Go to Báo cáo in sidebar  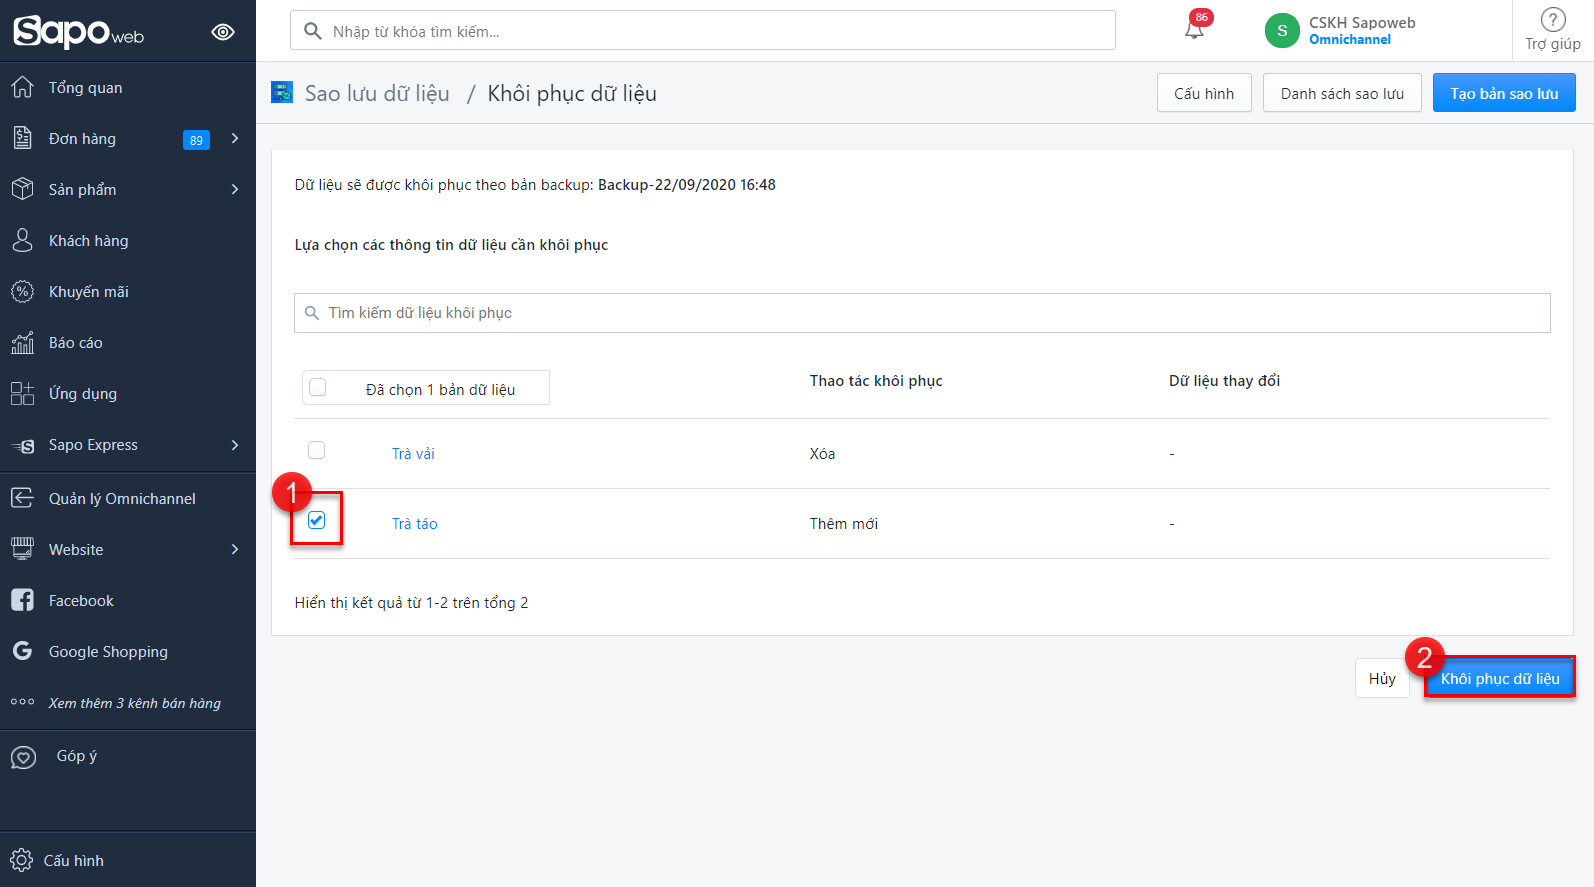pyautogui.click(x=76, y=343)
